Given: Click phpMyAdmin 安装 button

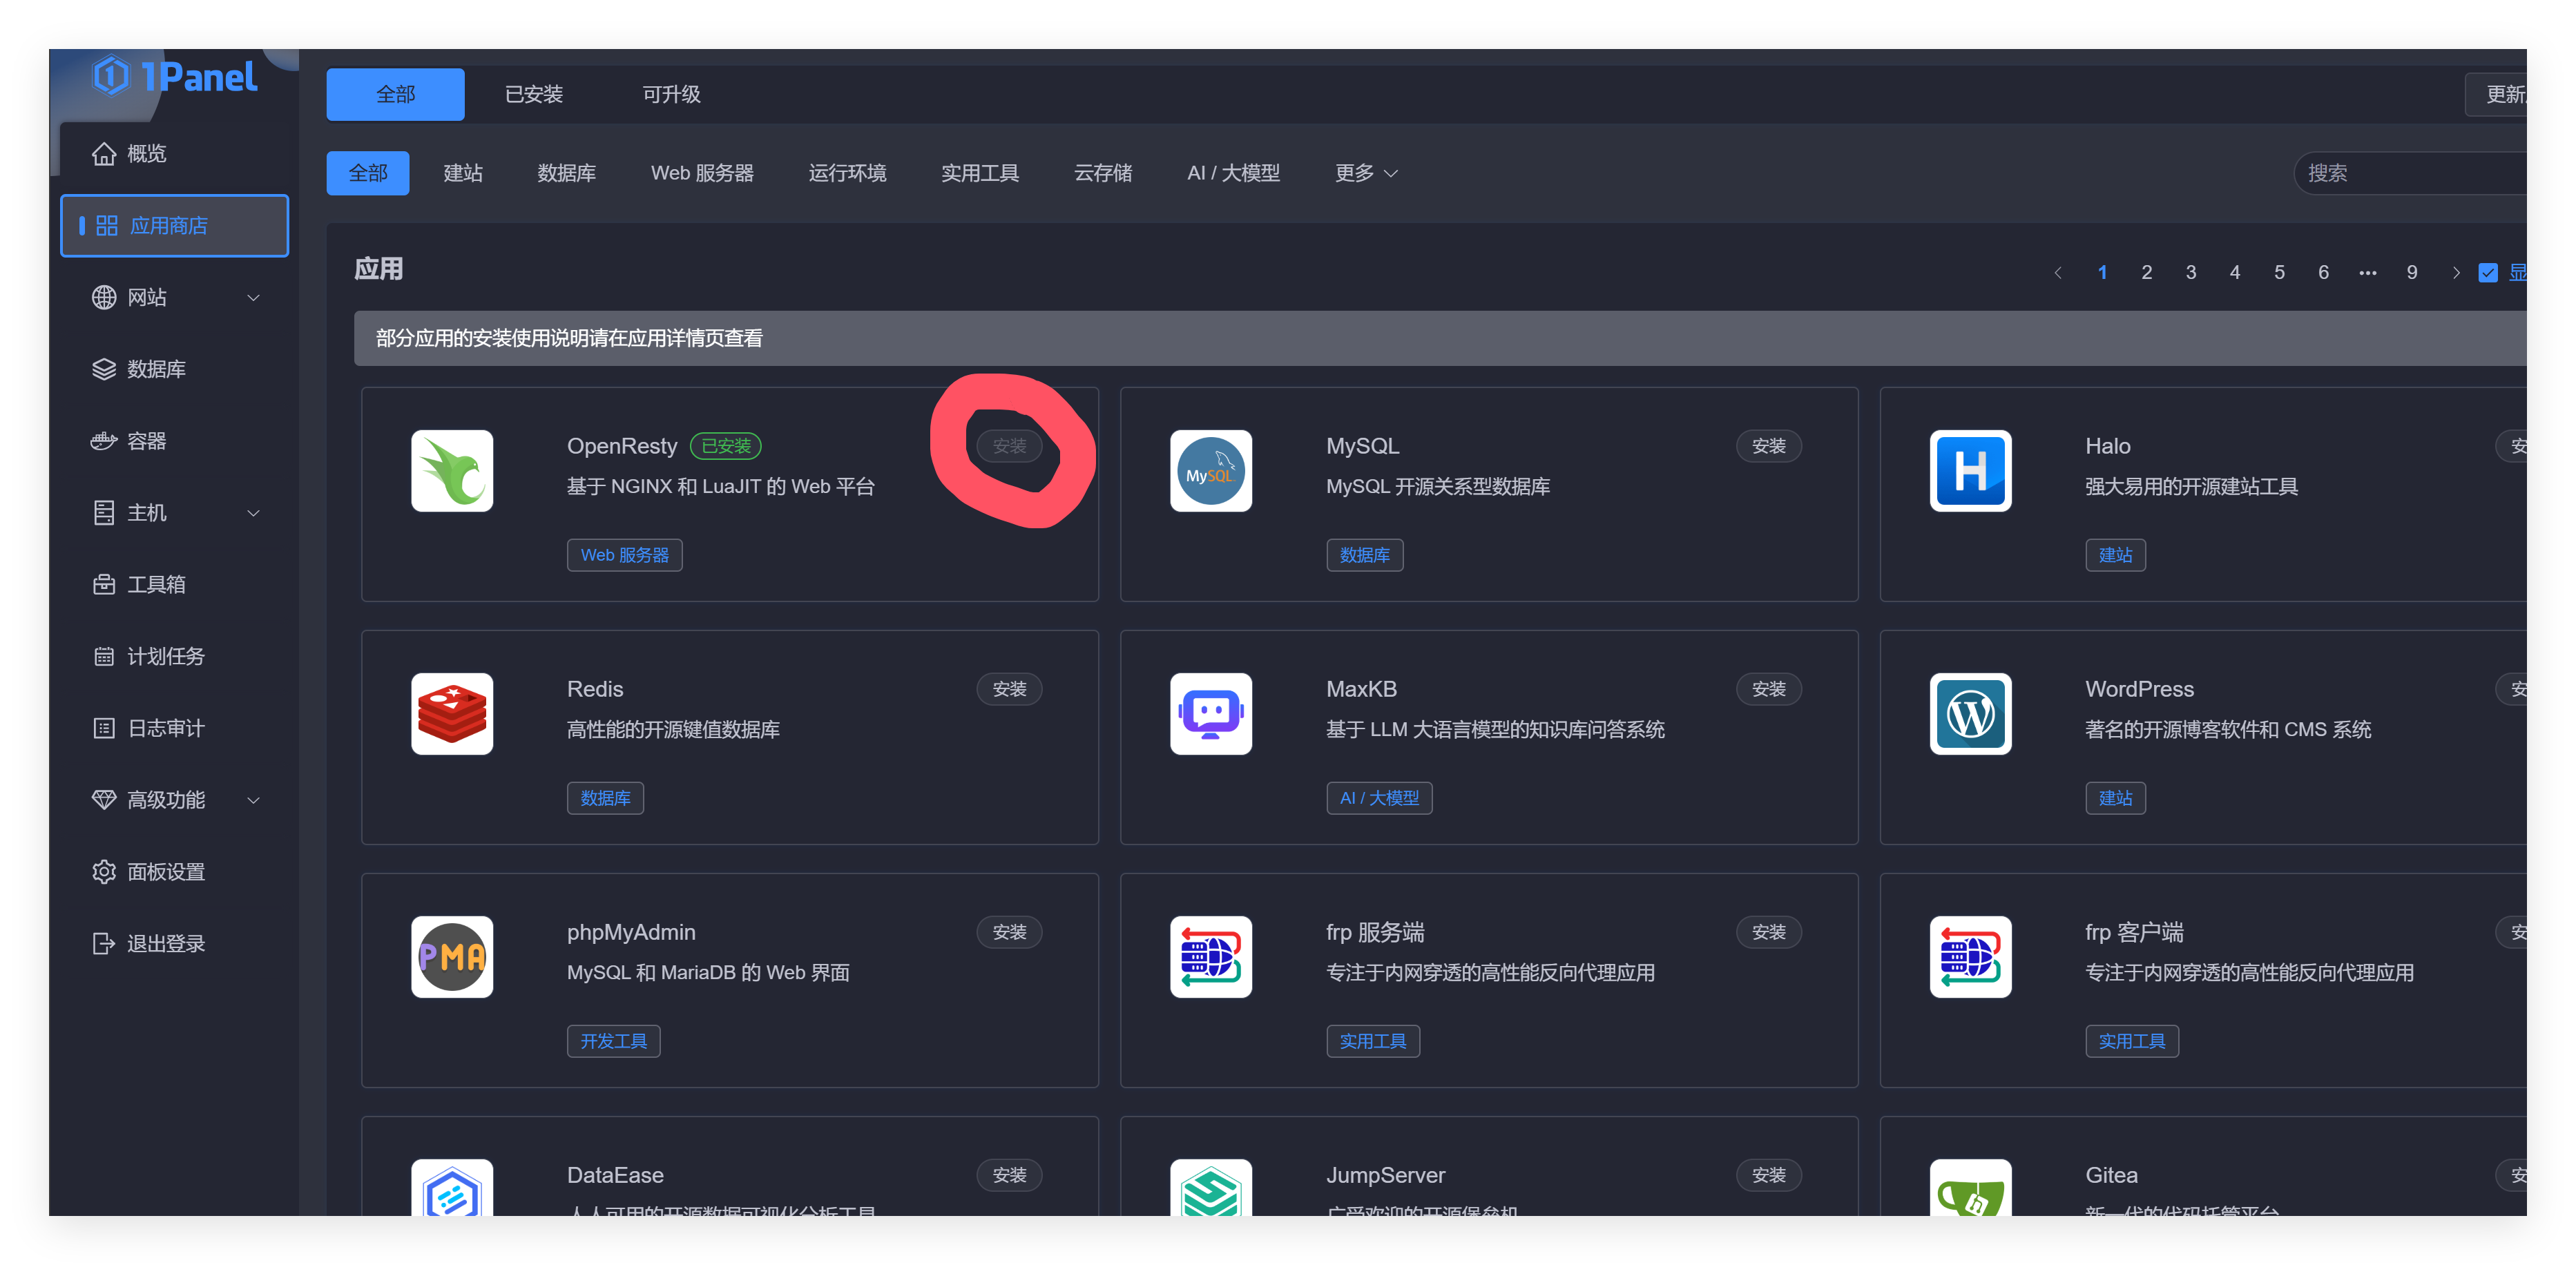Looking at the screenshot, I should click(x=1010, y=932).
